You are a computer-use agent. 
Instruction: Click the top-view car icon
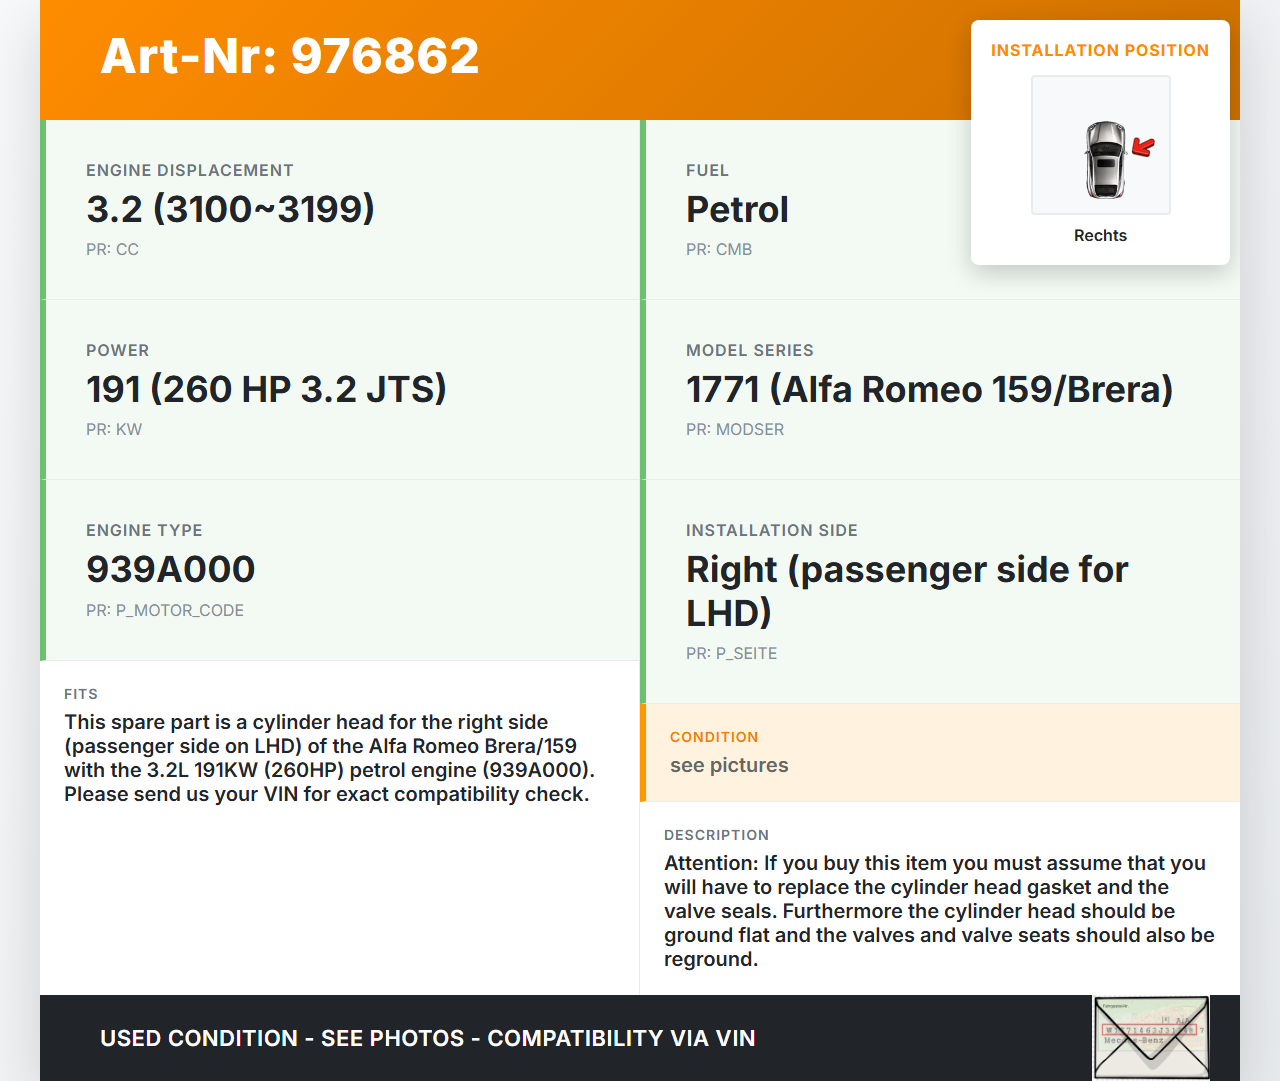click(x=1105, y=159)
